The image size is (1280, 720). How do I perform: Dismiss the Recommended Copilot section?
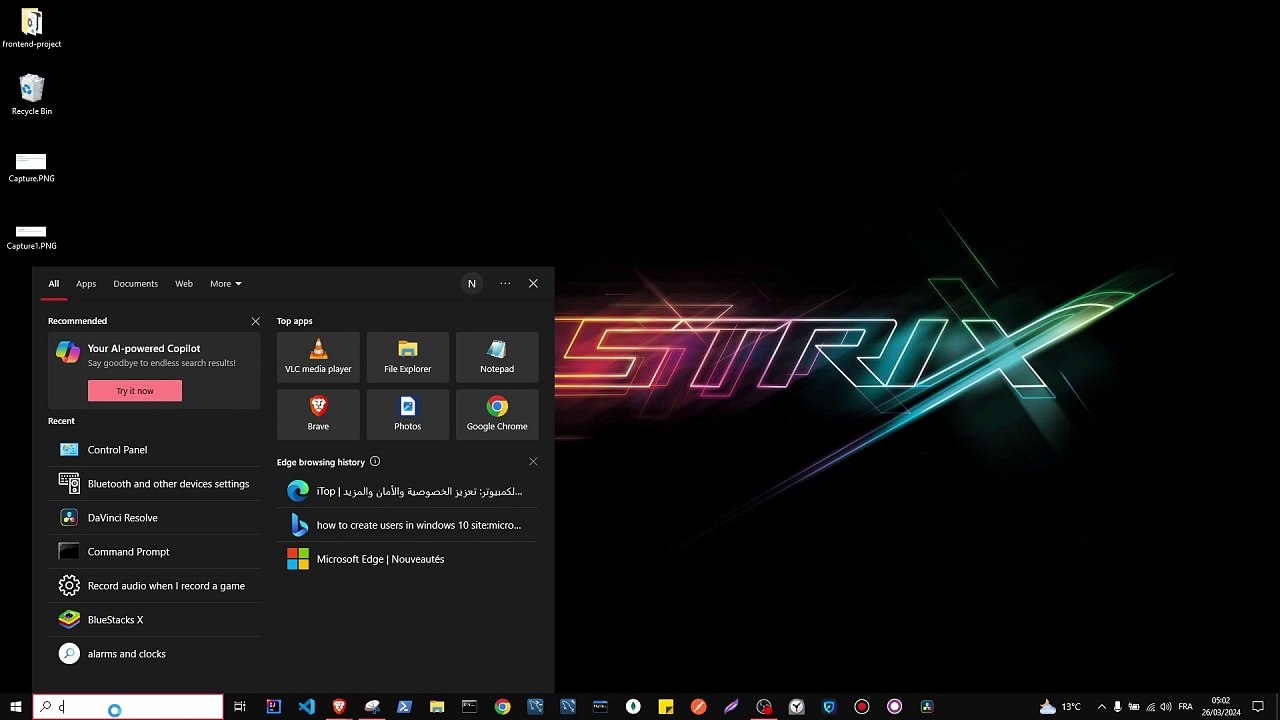click(256, 321)
